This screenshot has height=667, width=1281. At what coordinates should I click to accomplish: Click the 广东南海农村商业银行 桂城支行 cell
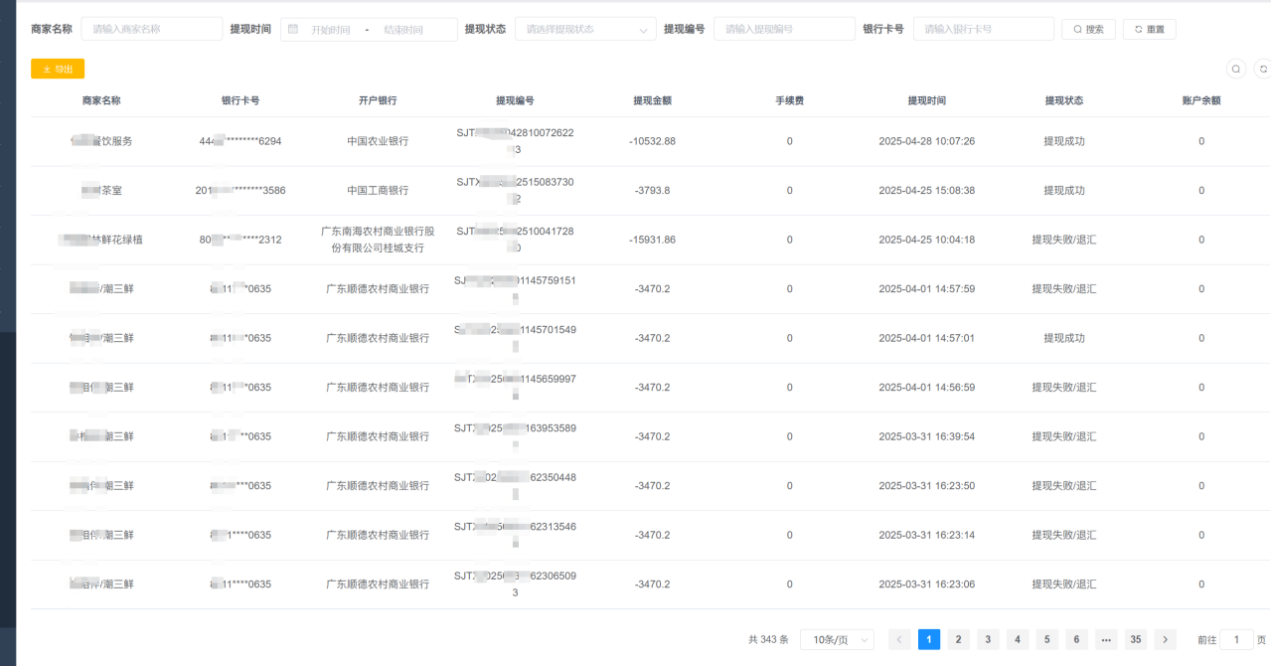pos(378,240)
